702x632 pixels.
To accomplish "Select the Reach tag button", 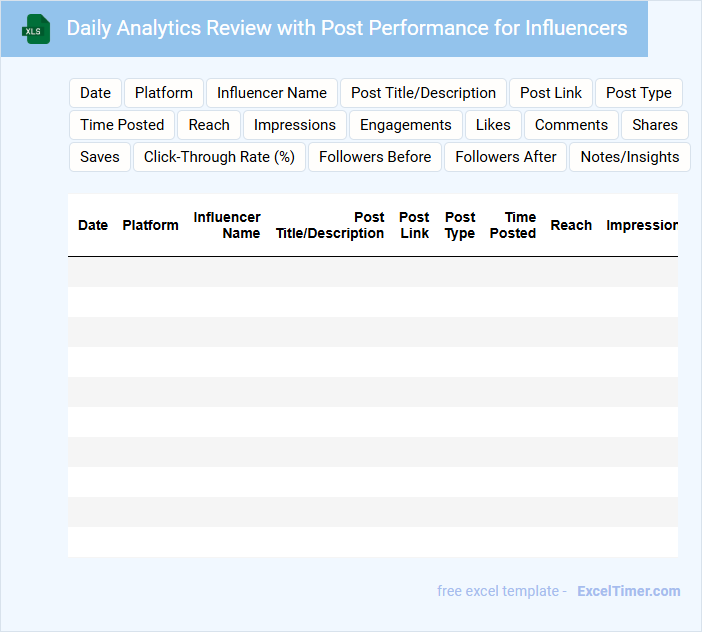I will pos(209,125).
